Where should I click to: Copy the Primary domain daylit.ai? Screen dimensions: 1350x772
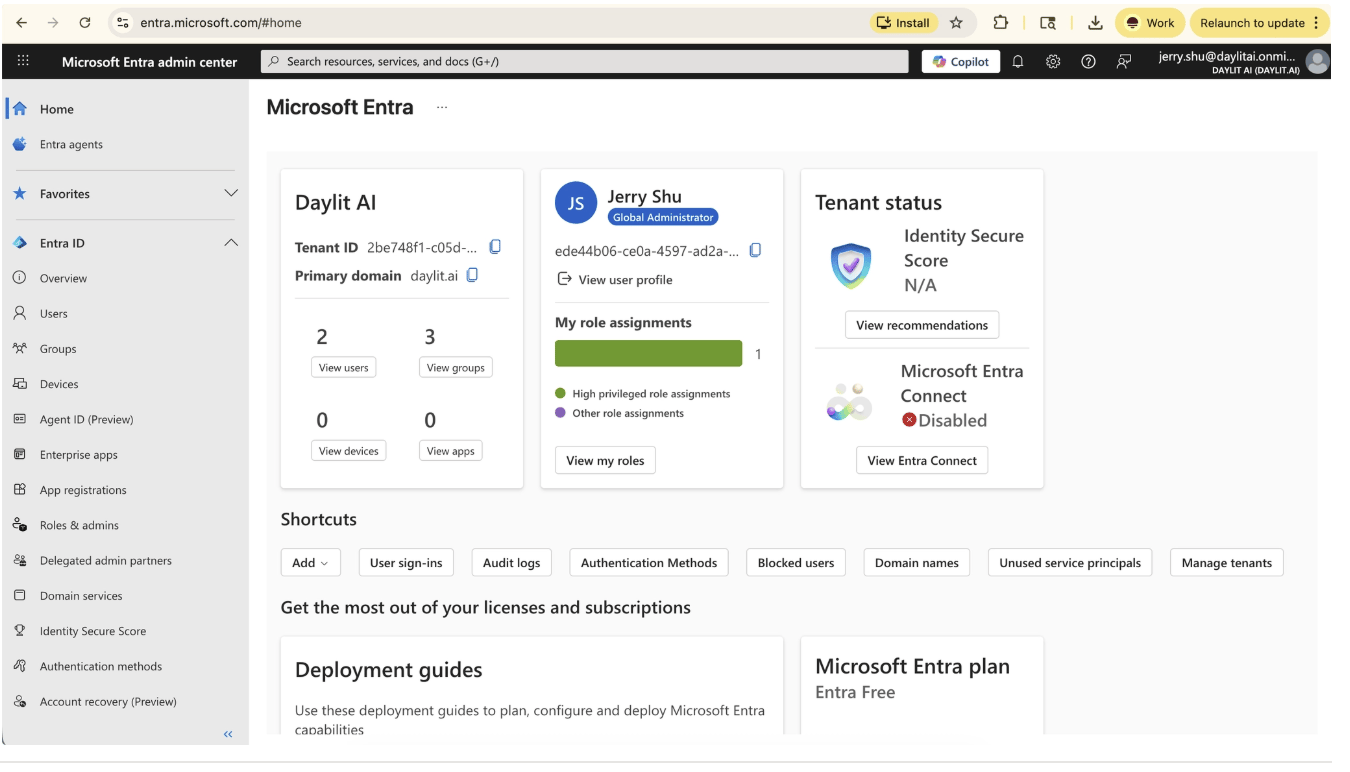pos(472,275)
